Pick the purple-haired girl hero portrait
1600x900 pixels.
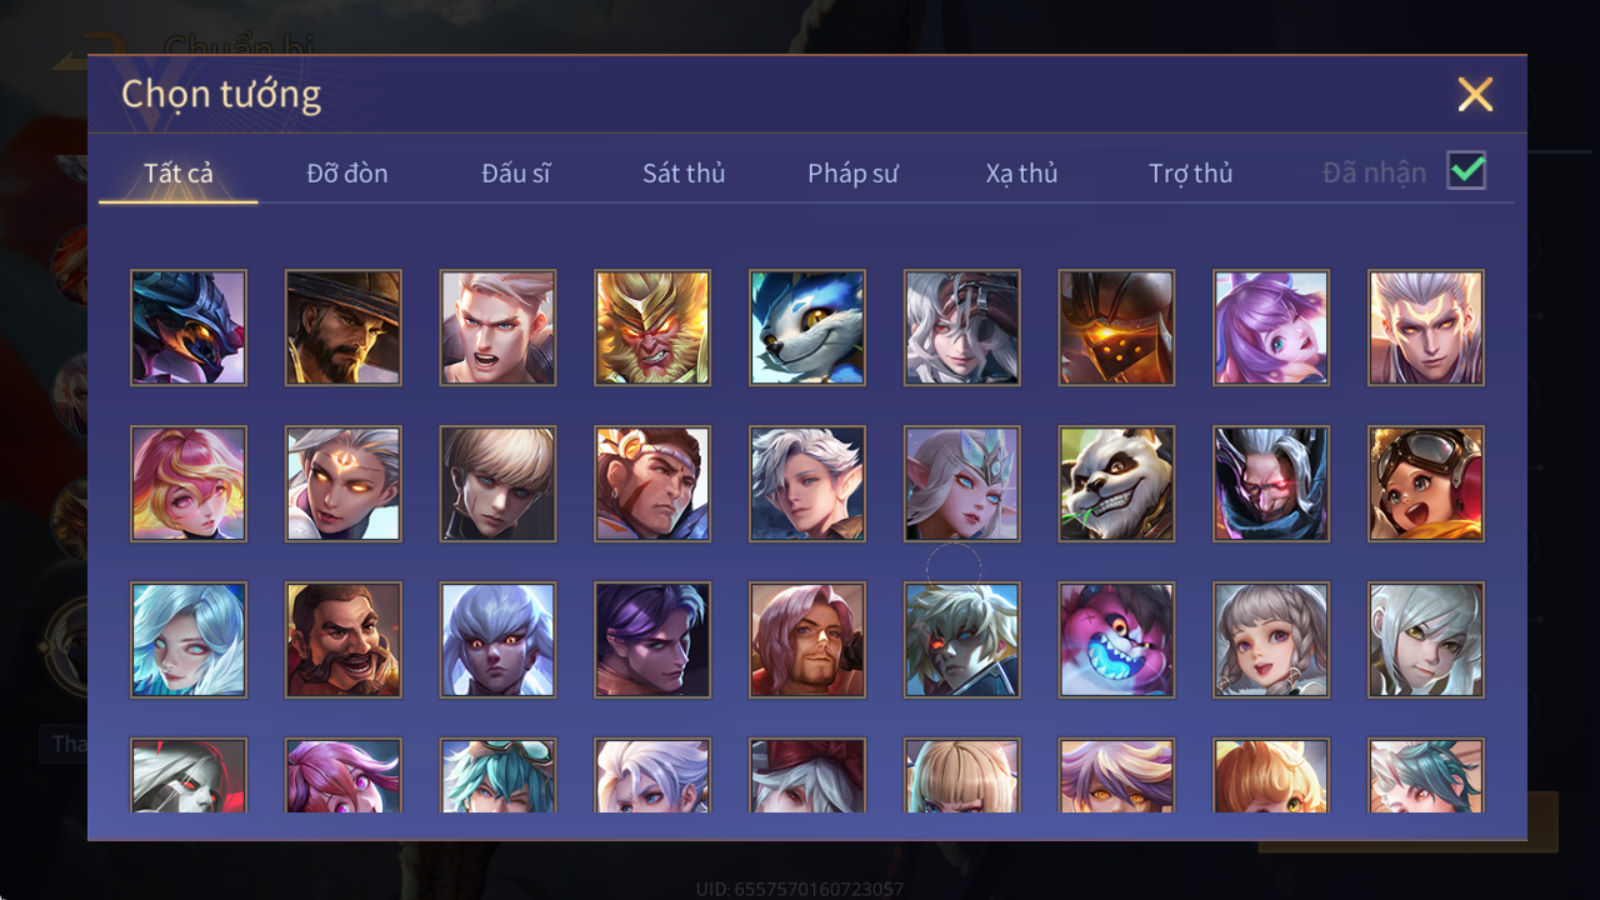coord(1271,327)
